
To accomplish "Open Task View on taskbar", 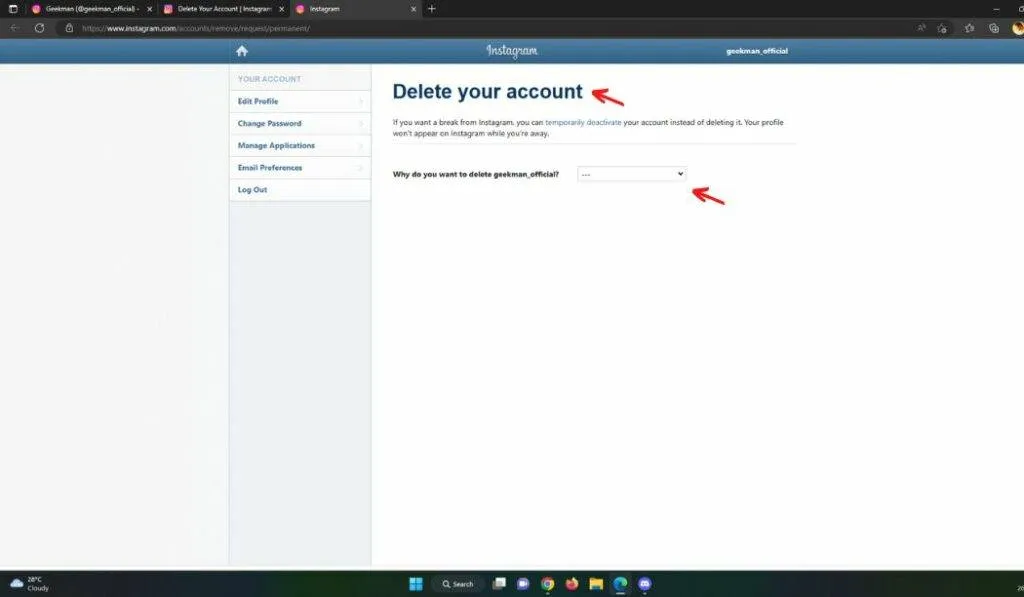I will tap(499, 583).
